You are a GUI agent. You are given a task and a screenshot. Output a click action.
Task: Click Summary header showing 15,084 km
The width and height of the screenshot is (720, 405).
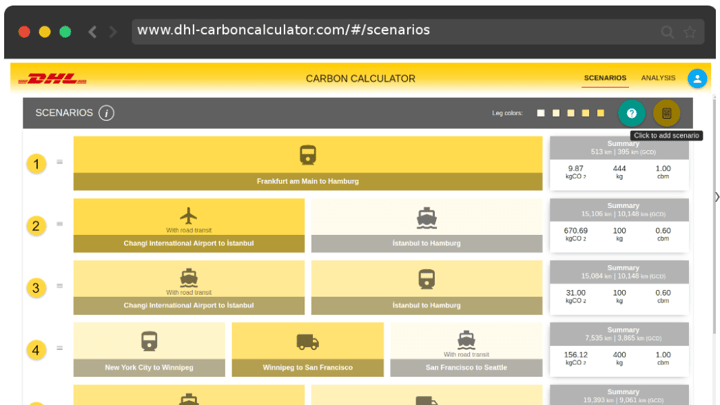[619, 272]
